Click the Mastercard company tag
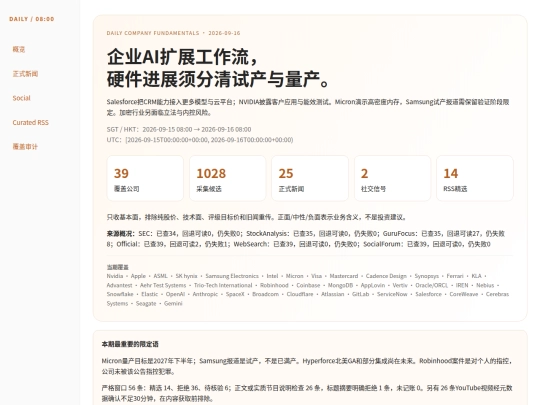540x405 pixels. [x=344, y=276]
